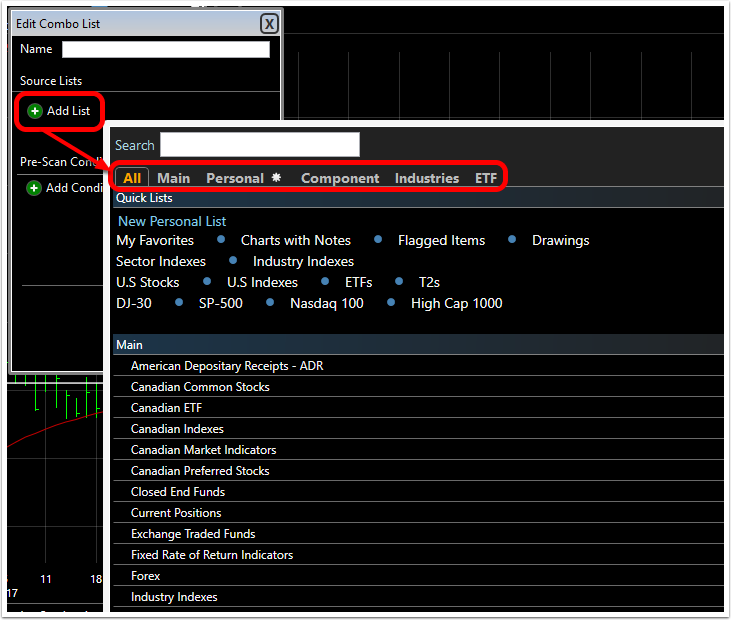Click Add Condition text button
The height and width of the screenshot is (620, 731).
click(x=74, y=188)
